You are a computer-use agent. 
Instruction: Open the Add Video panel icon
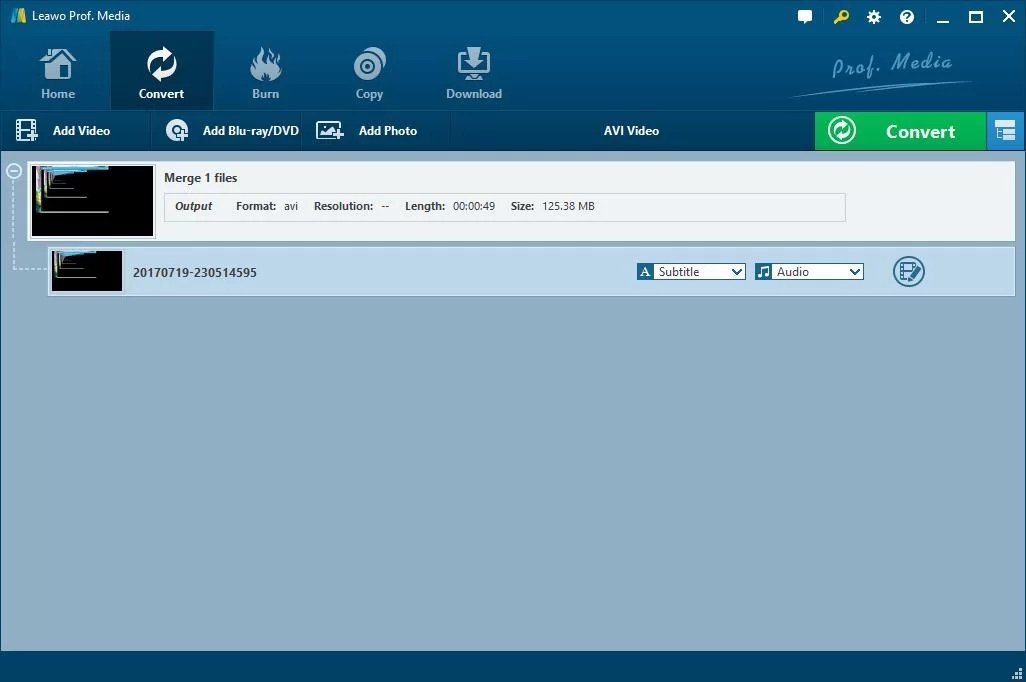[25, 130]
